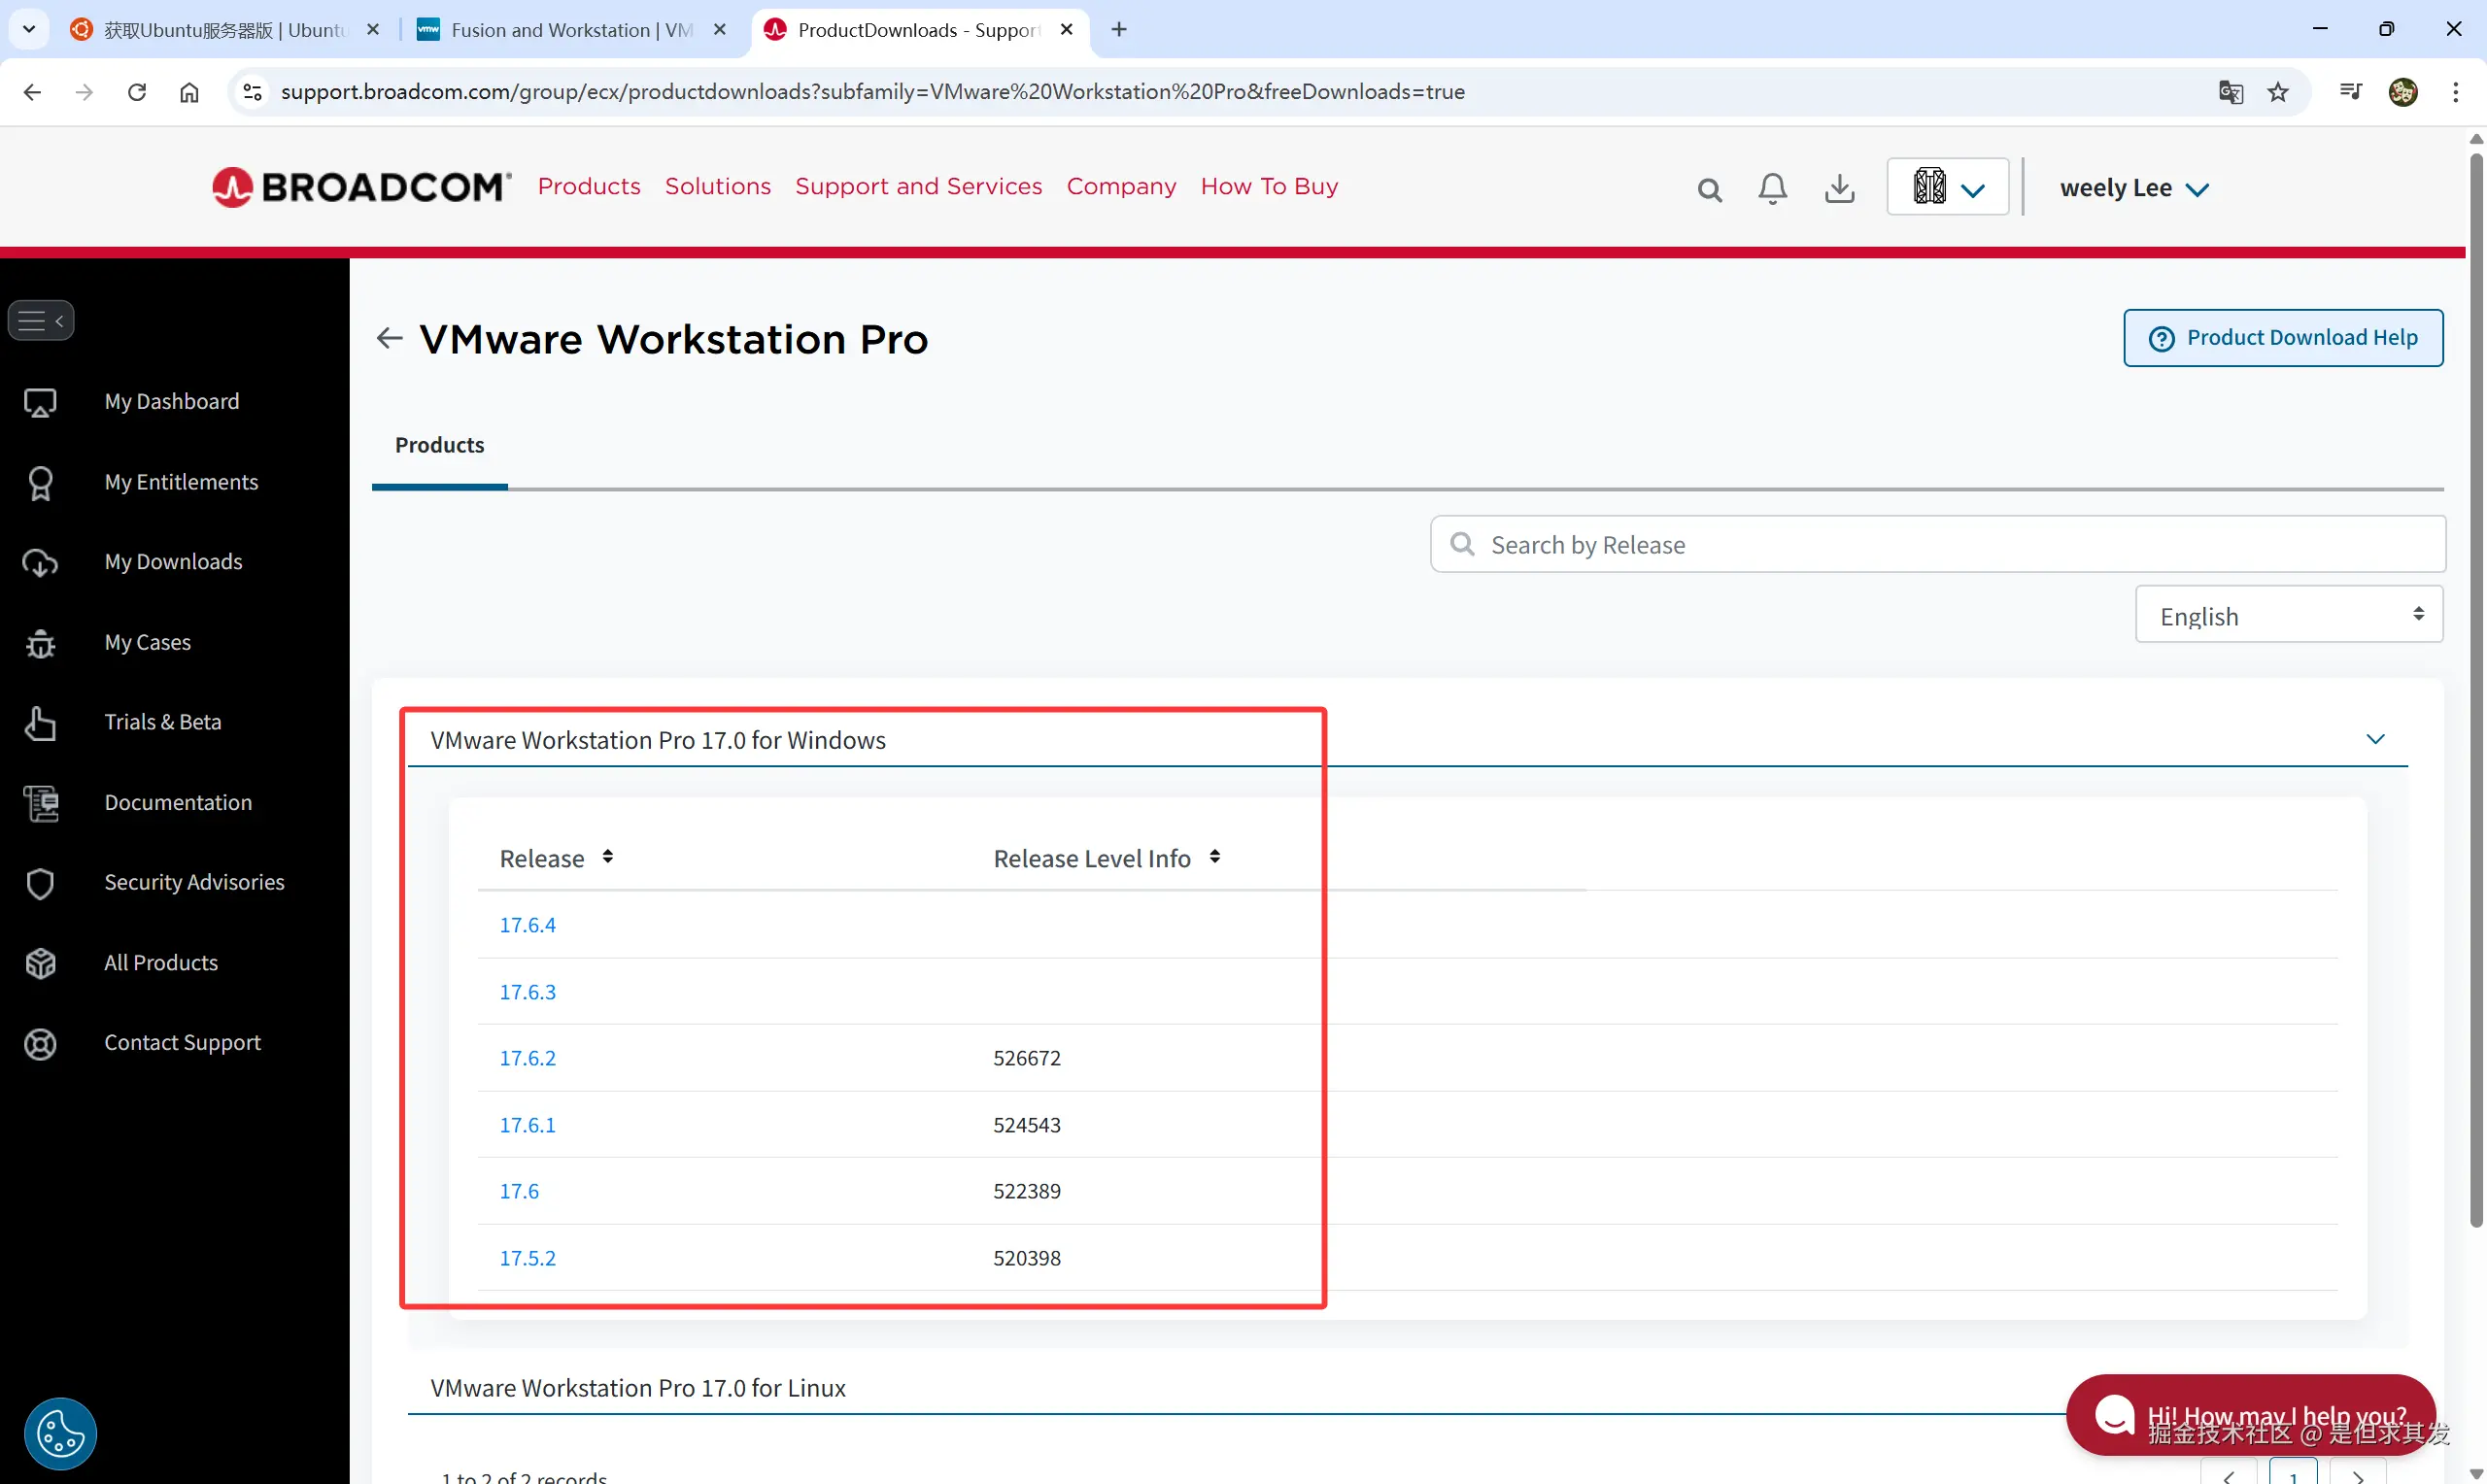Select the Products tab

point(439,445)
